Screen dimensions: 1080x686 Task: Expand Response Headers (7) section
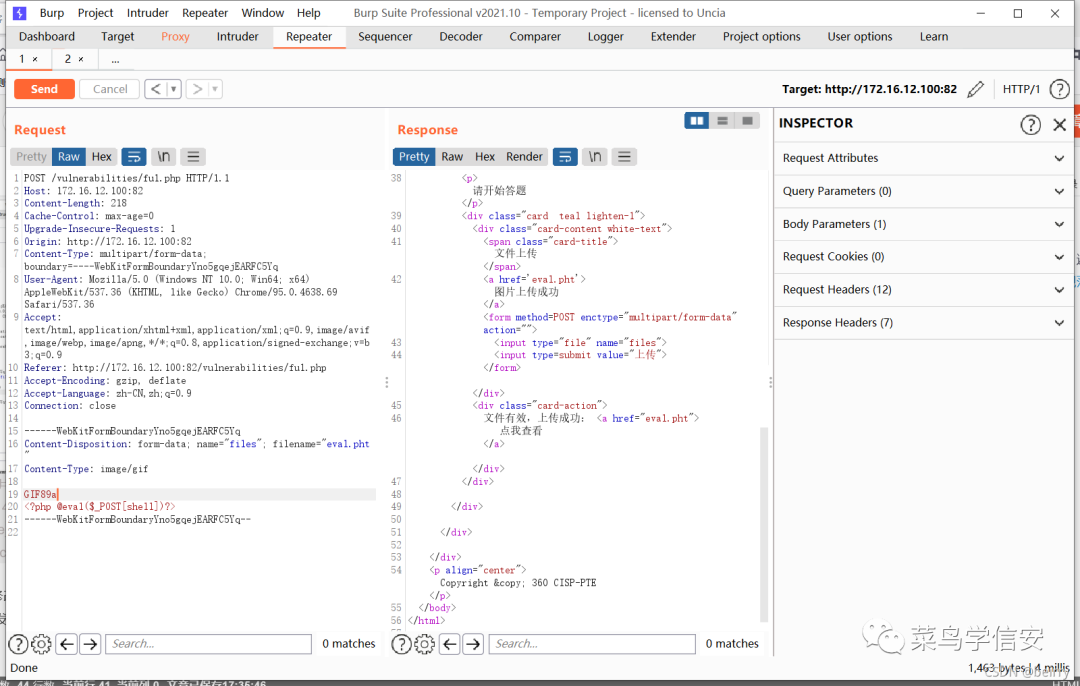click(x=923, y=323)
